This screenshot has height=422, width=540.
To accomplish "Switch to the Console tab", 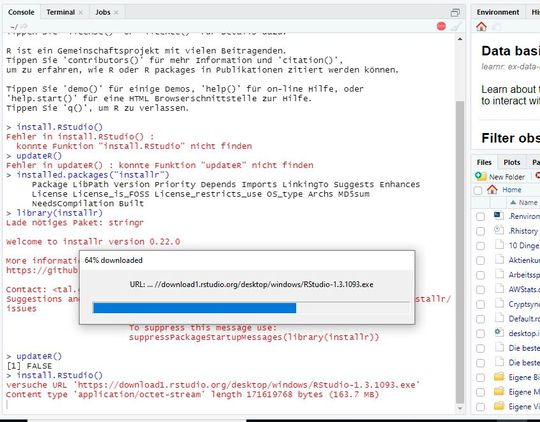I will tap(21, 12).
